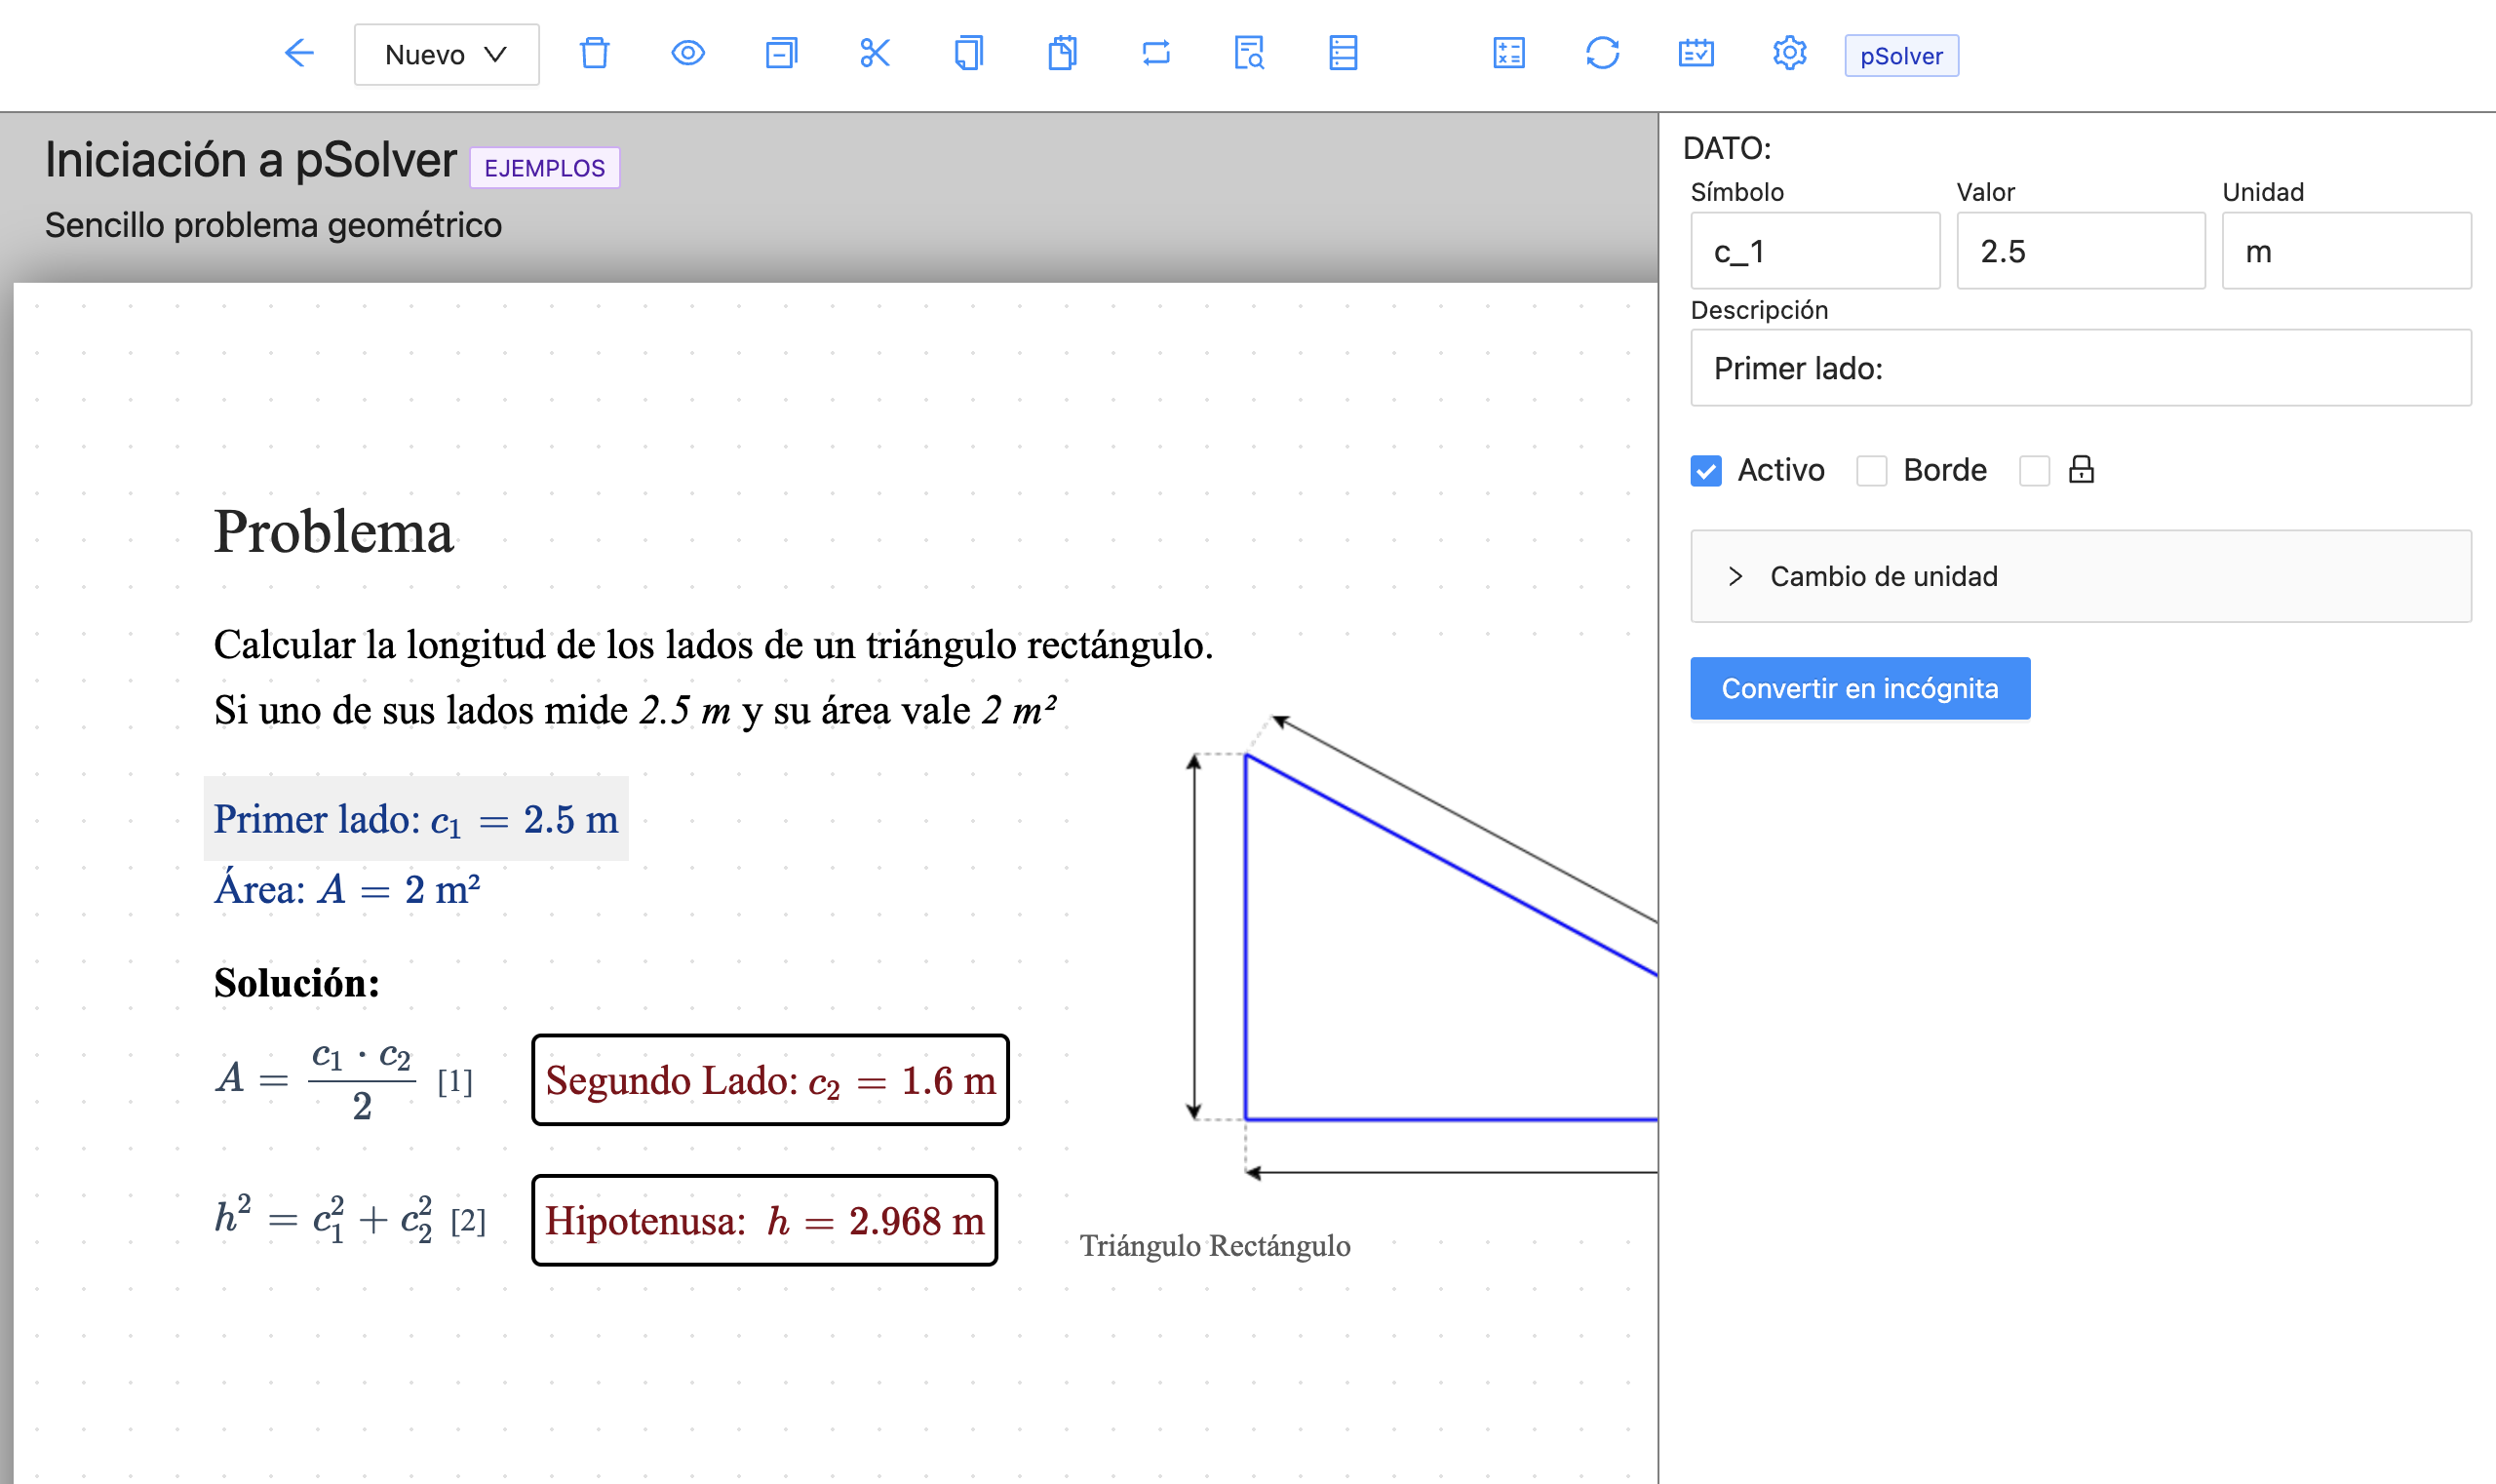Click the 'Hipotenusa: h = 2.968 m' result

point(765,1220)
